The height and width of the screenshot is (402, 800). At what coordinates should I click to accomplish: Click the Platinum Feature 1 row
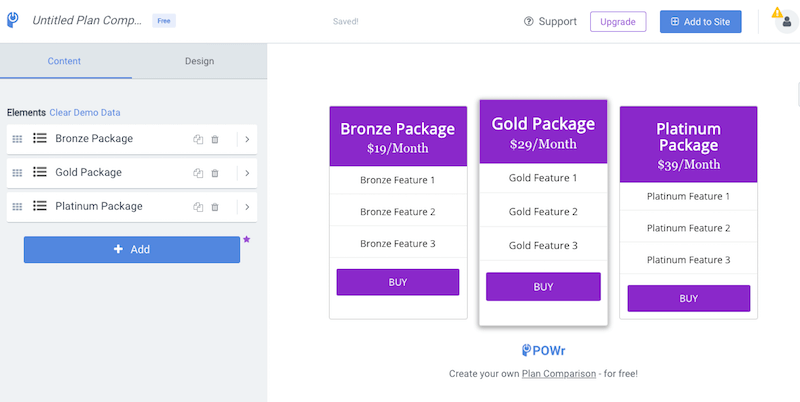pos(689,196)
